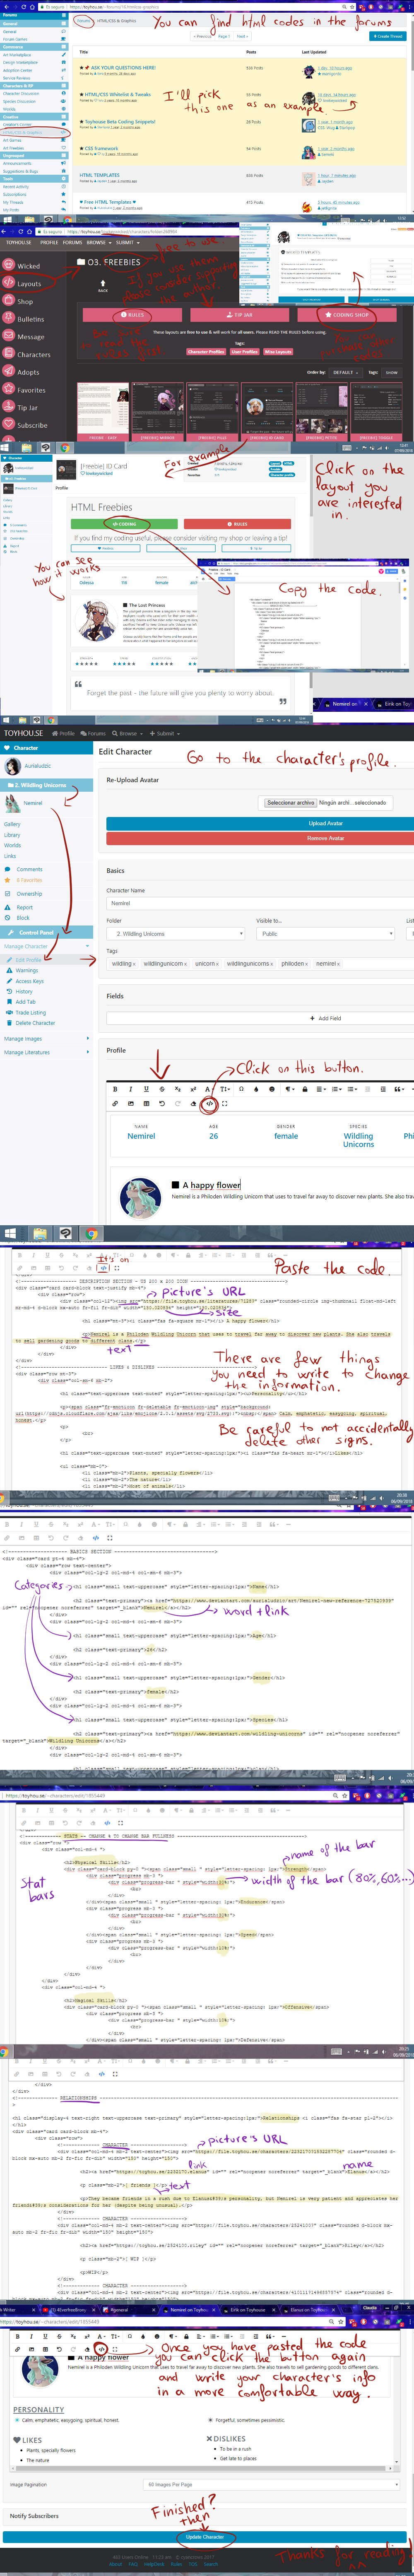
Task: Click the RULES button on the dark Freebies page
Action: 133,315
